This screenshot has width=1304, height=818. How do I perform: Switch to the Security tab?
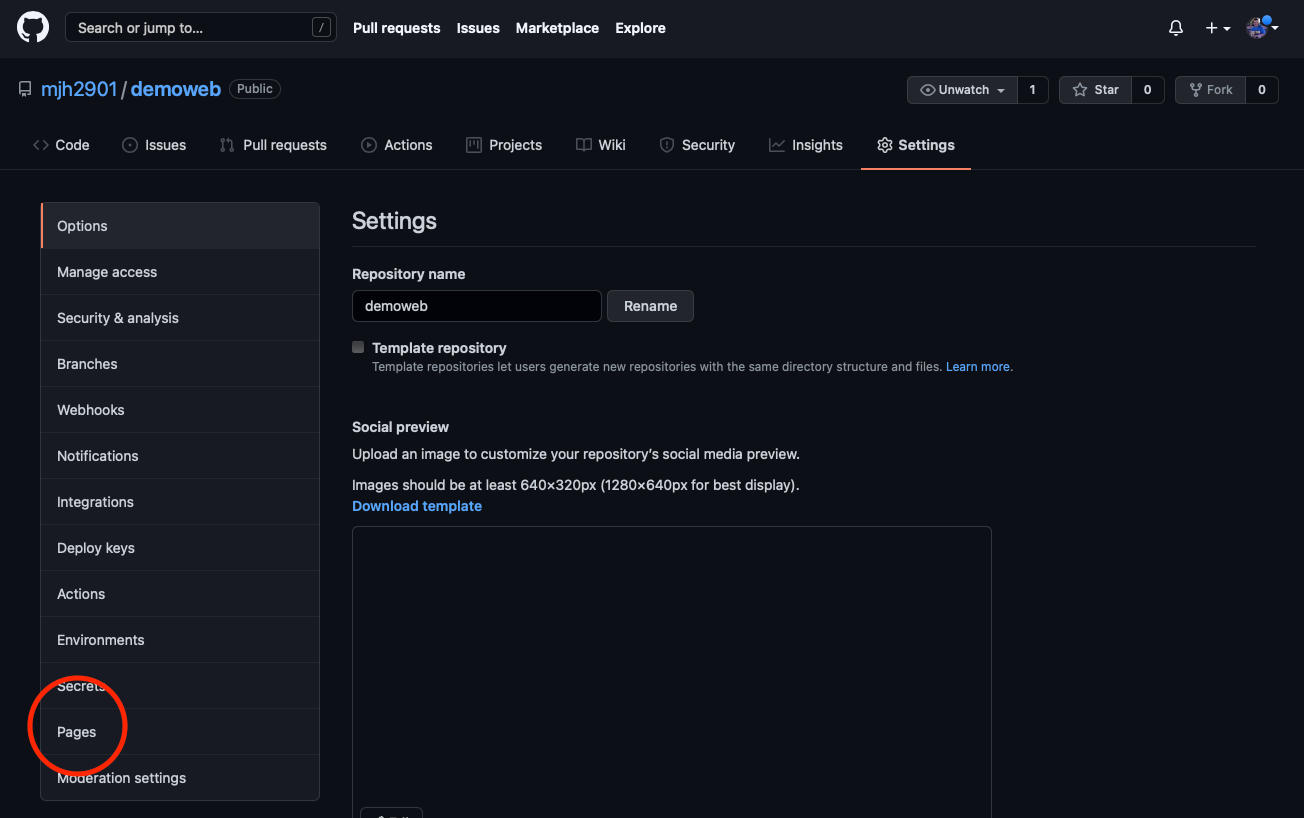pyautogui.click(x=697, y=145)
